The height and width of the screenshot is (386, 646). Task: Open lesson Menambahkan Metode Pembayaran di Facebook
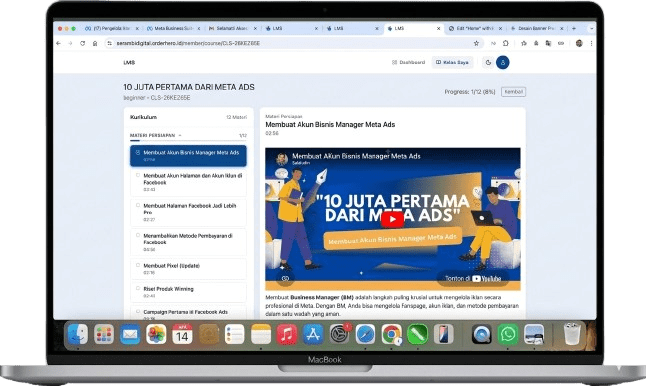click(188, 242)
